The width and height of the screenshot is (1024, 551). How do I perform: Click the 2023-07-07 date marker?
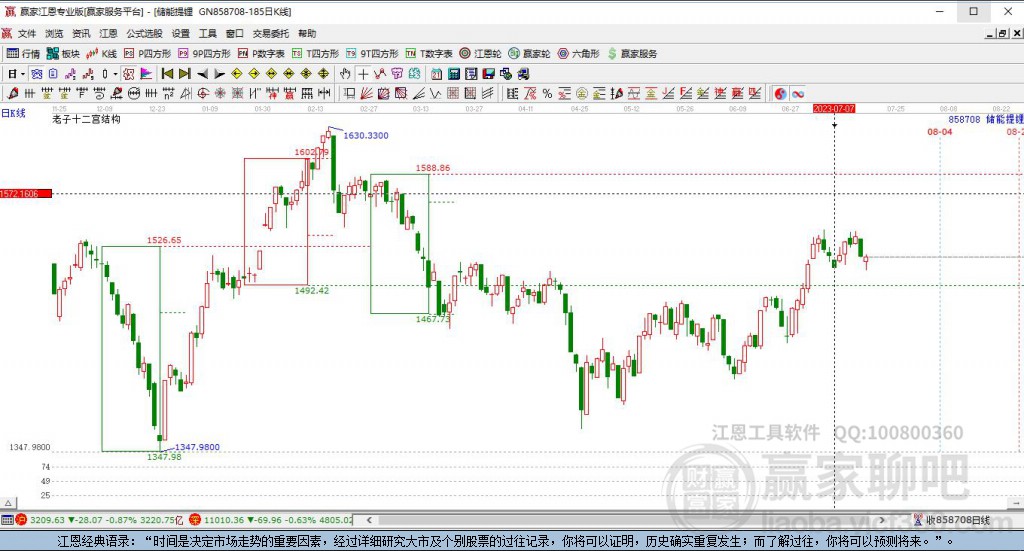click(x=834, y=108)
